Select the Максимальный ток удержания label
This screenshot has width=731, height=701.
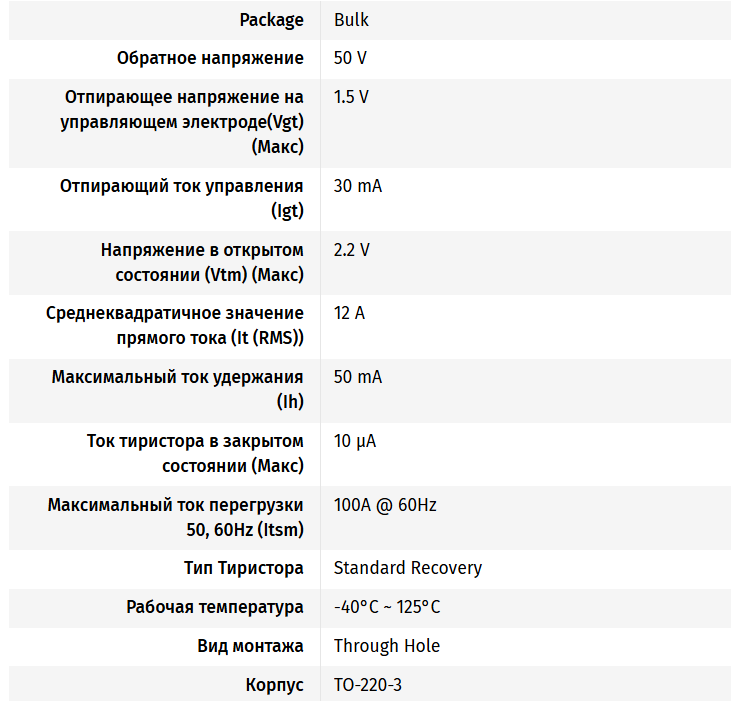(177, 389)
